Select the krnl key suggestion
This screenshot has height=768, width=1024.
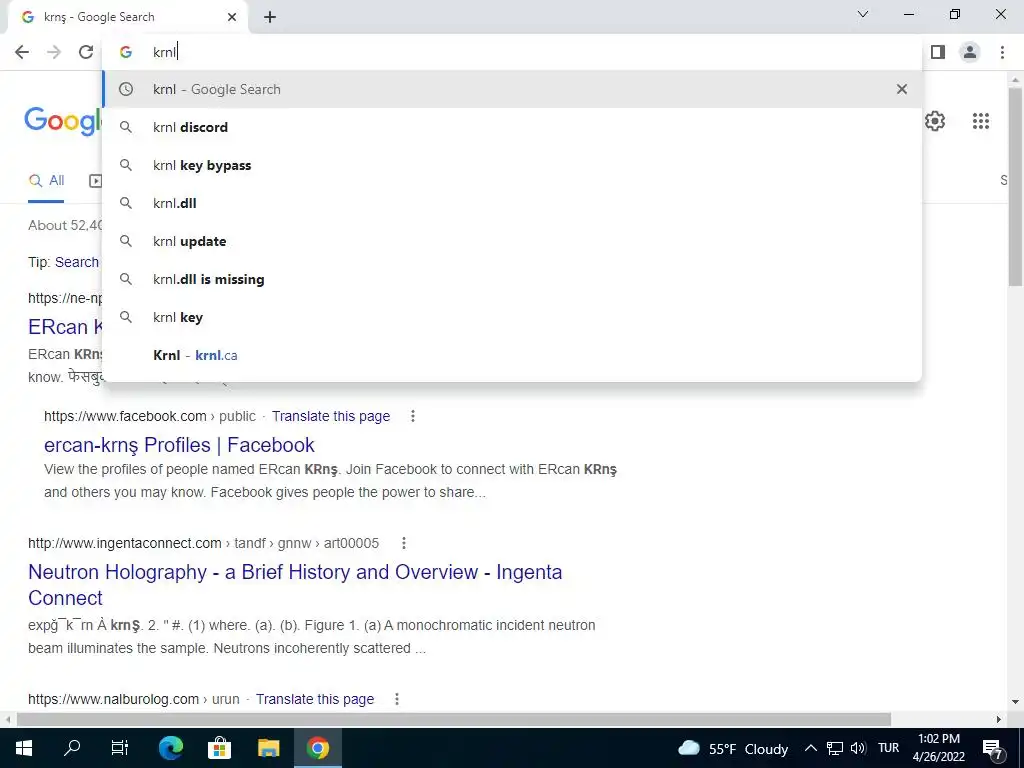coord(512,317)
